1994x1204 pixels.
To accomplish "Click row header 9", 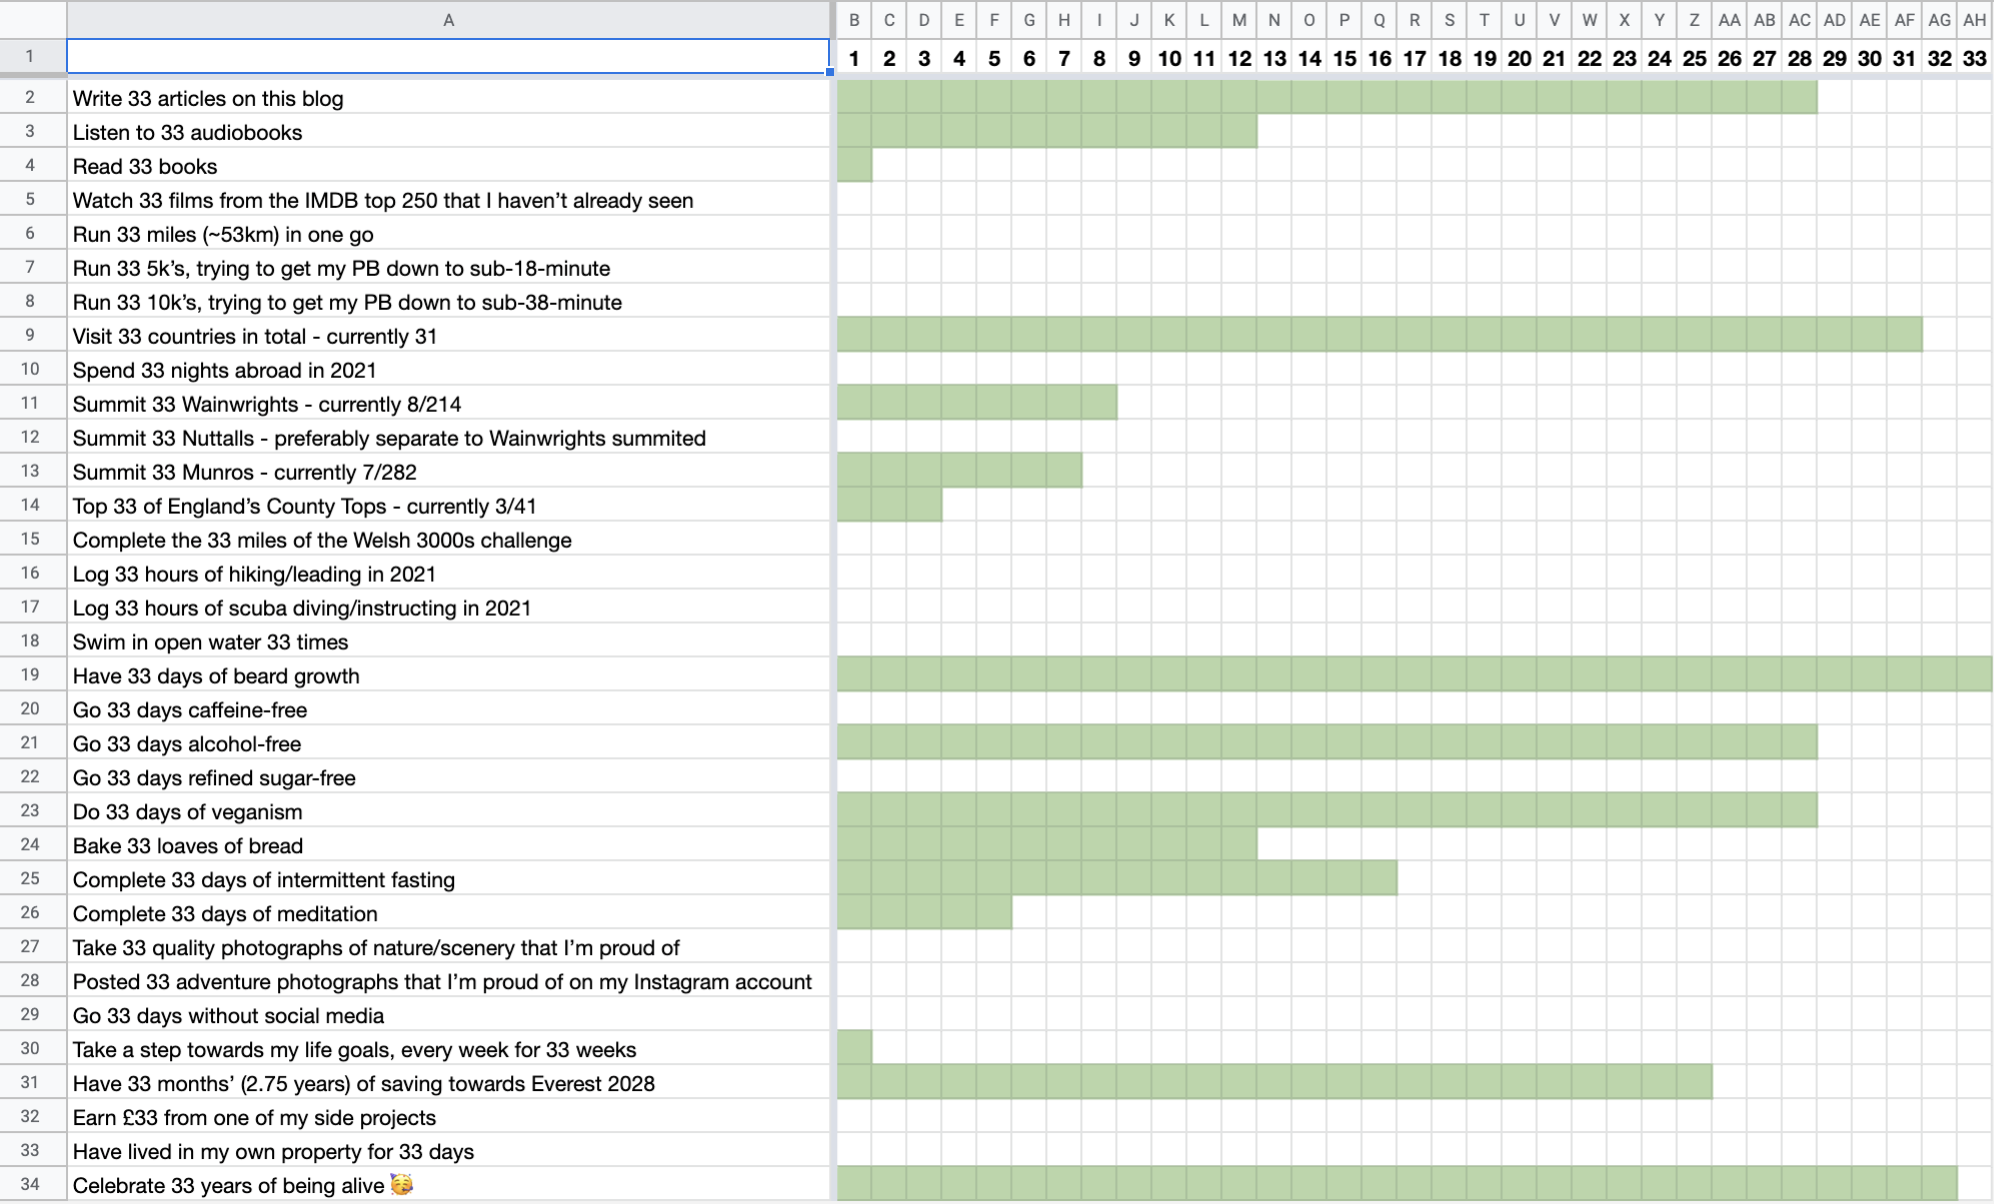I will point(30,336).
